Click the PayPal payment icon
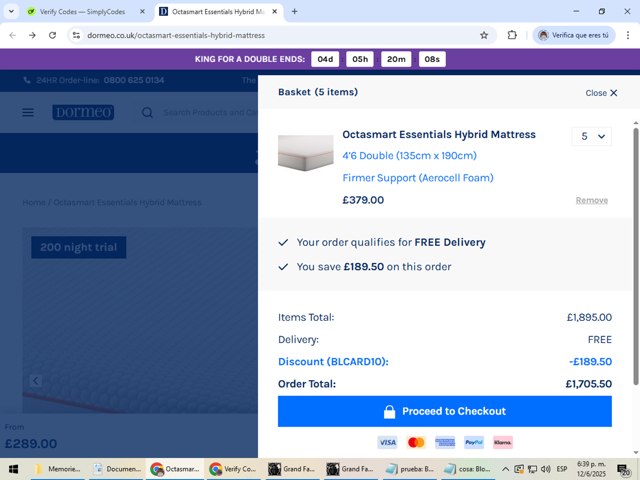640x480 pixels. 474,442
